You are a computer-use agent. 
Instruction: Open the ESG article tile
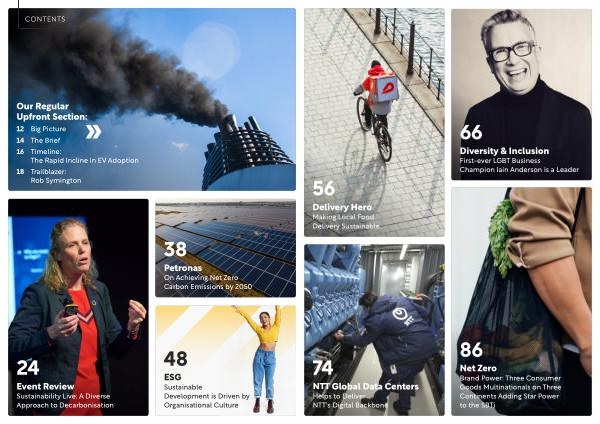tap(225, 360)
